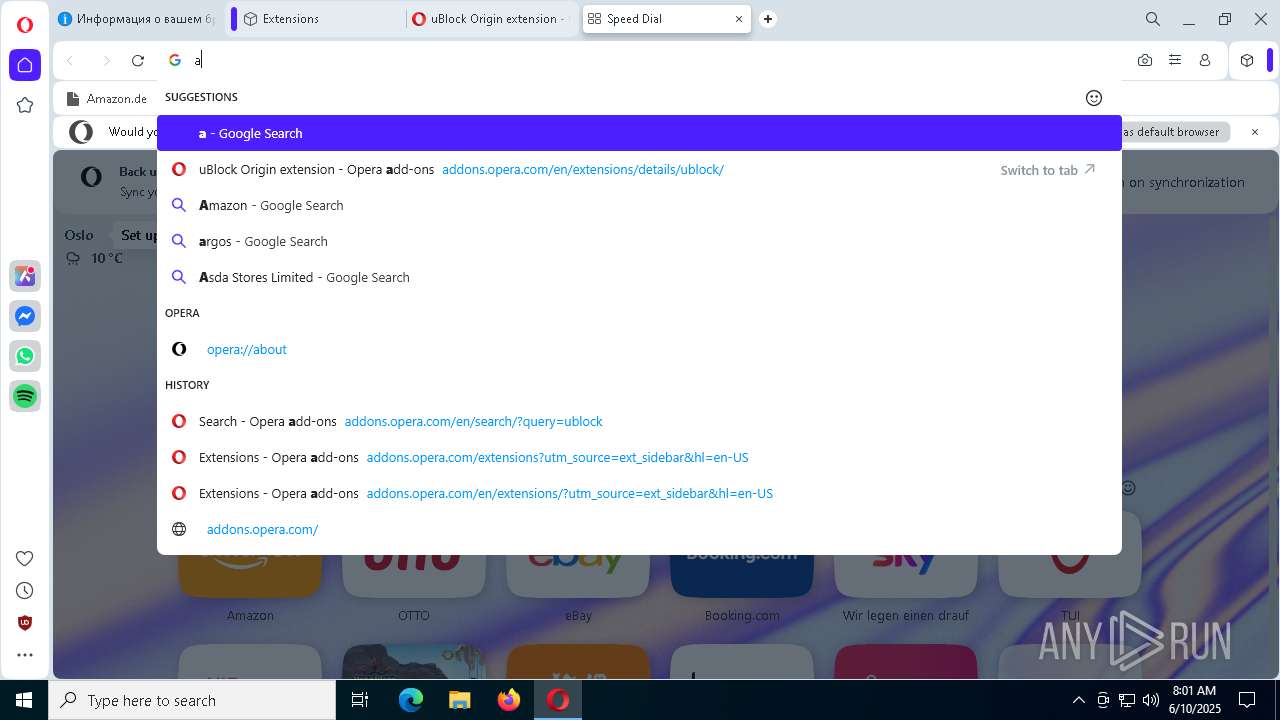Open the Extensions cube icon in toolbar
Viewport: 1280px width, 720px height.
click(1247, 61)
